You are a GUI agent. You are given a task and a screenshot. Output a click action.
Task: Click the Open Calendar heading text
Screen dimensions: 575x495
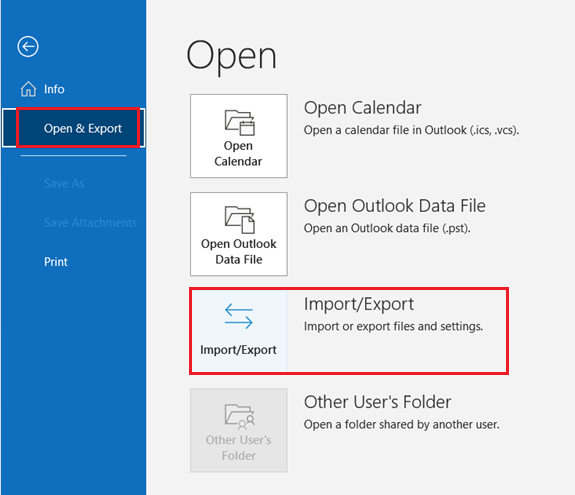[x=362, y=108]
